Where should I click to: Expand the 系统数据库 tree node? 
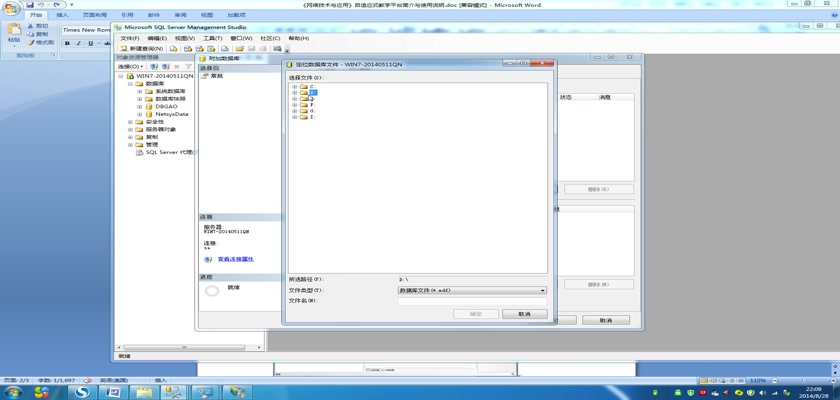click(x=140, y=92)
